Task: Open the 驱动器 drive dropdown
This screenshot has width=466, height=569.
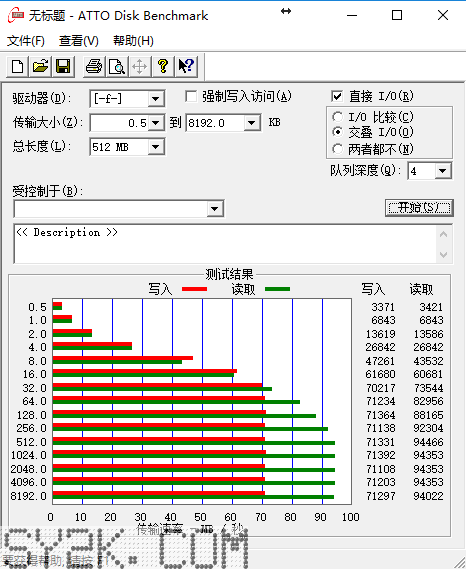Action: 156,99
